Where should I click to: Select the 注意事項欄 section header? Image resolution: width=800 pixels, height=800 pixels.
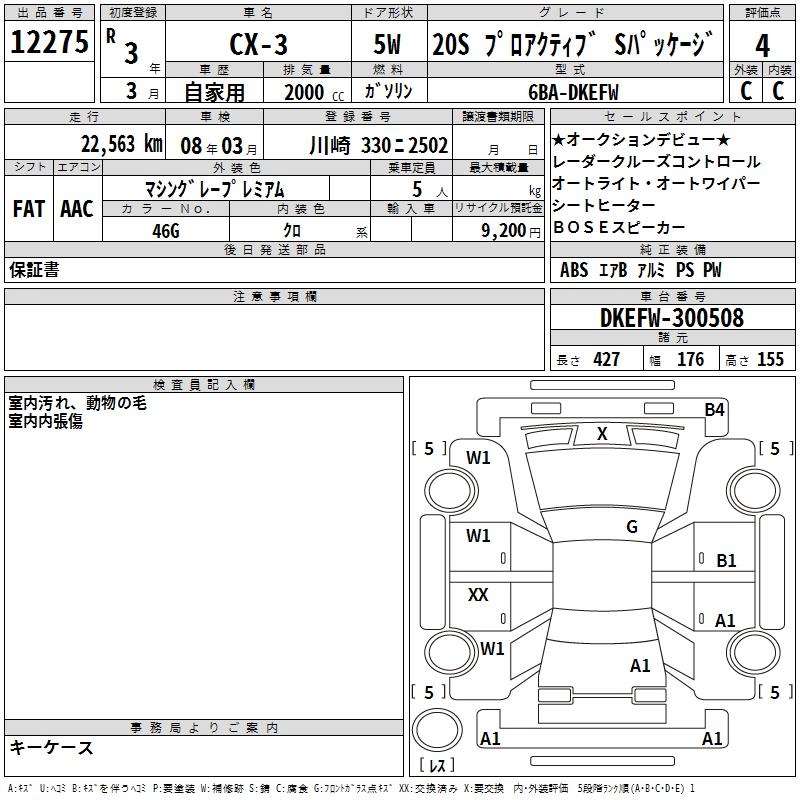point(275,296)
